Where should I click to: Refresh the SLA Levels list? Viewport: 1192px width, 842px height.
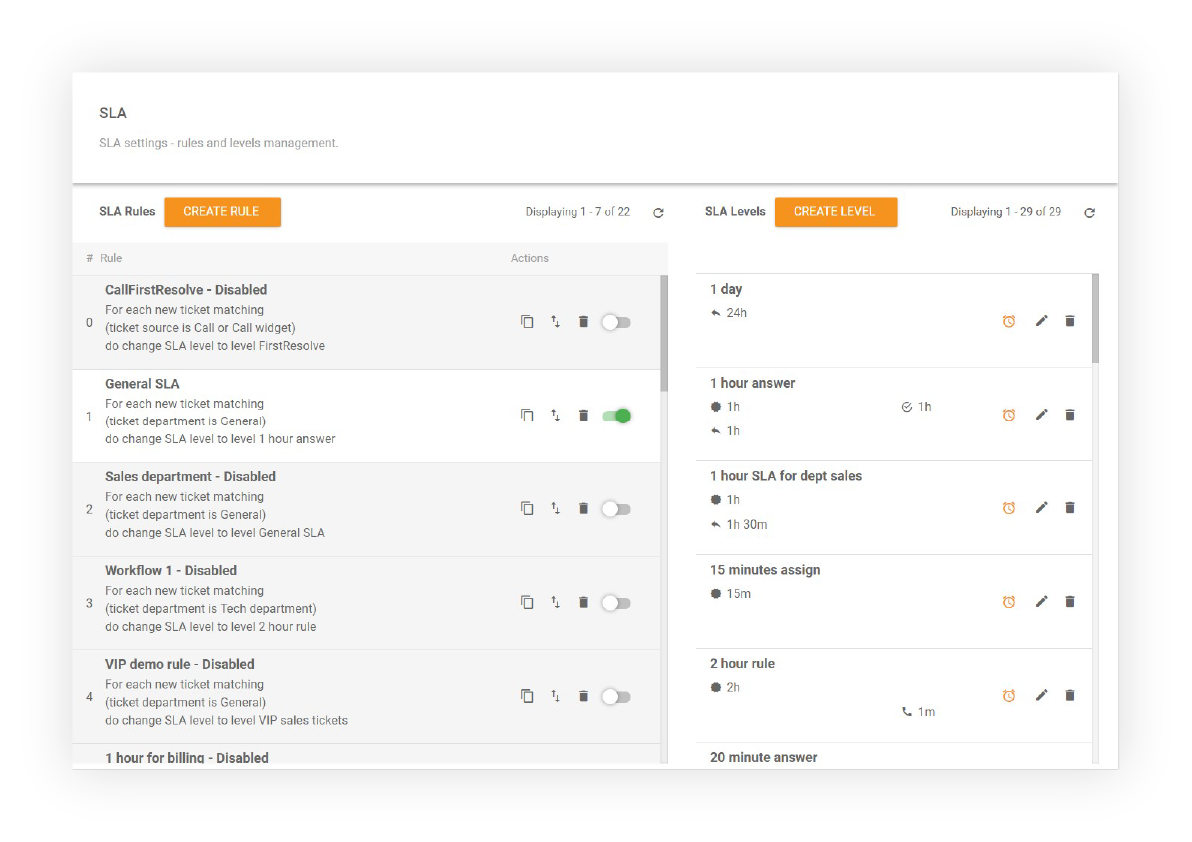click(1089, 212)
